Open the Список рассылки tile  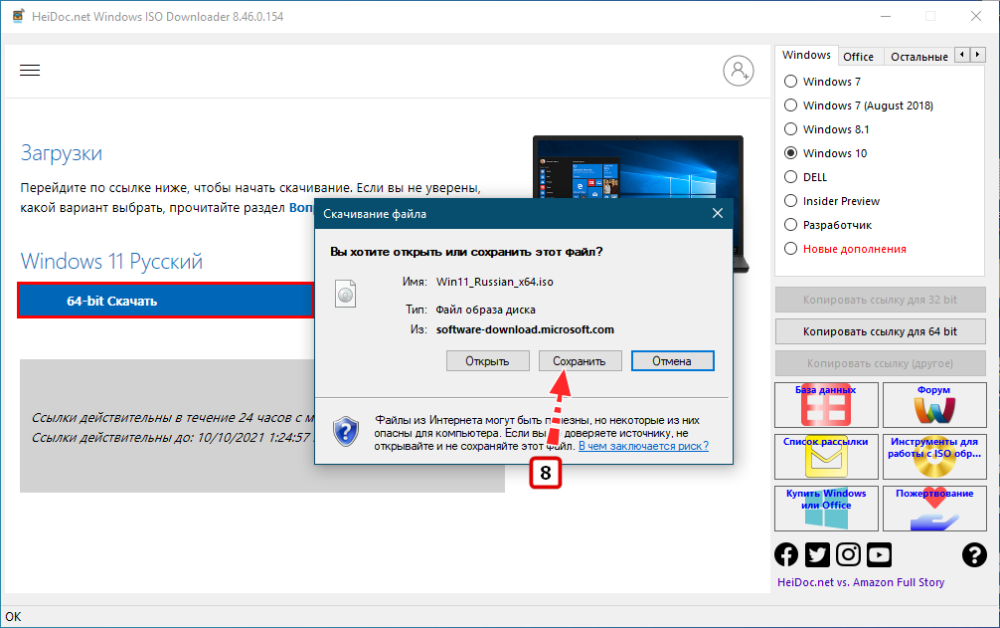coord(827,456)
